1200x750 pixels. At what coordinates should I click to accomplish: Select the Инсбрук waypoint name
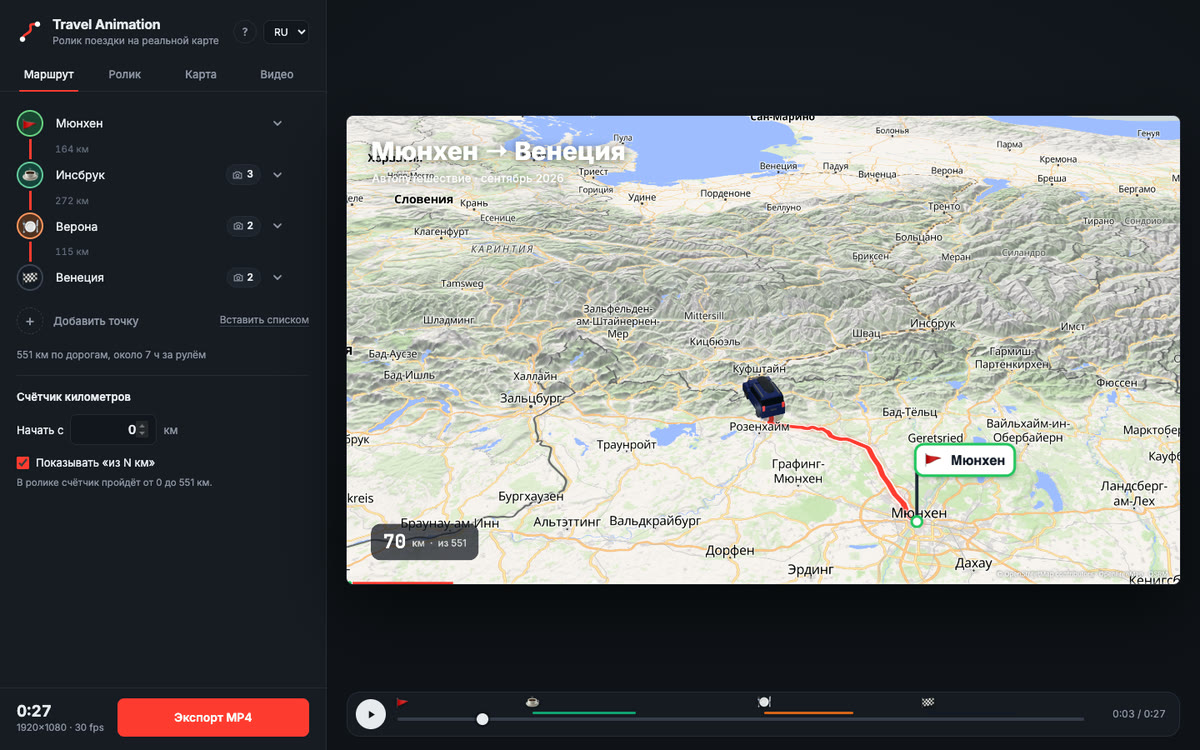tap(80, 175)
